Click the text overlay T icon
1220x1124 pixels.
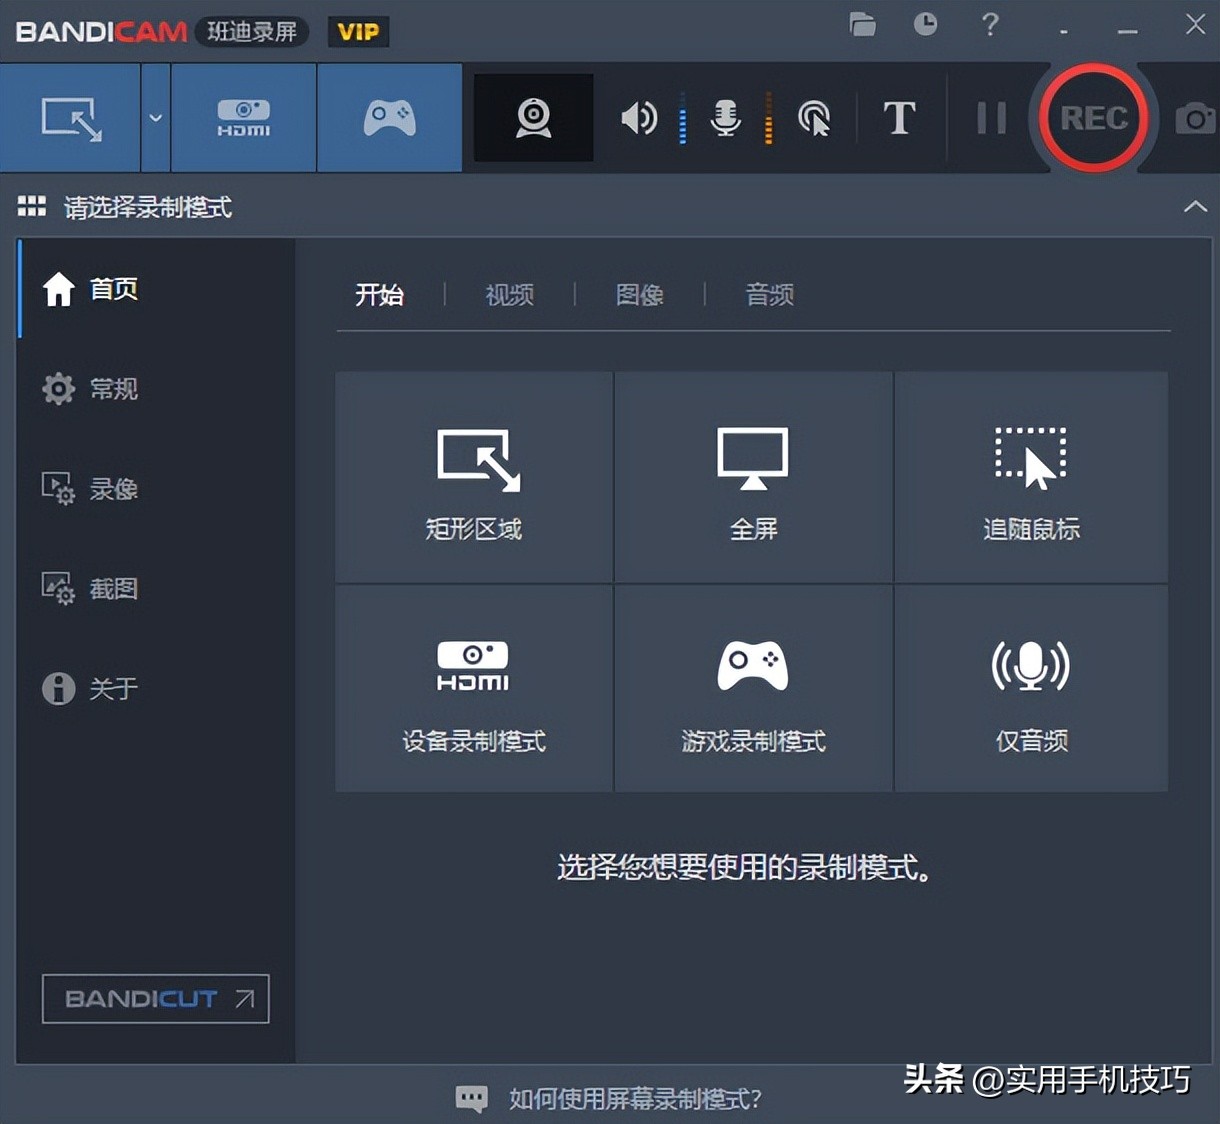(x=898, y=117)
